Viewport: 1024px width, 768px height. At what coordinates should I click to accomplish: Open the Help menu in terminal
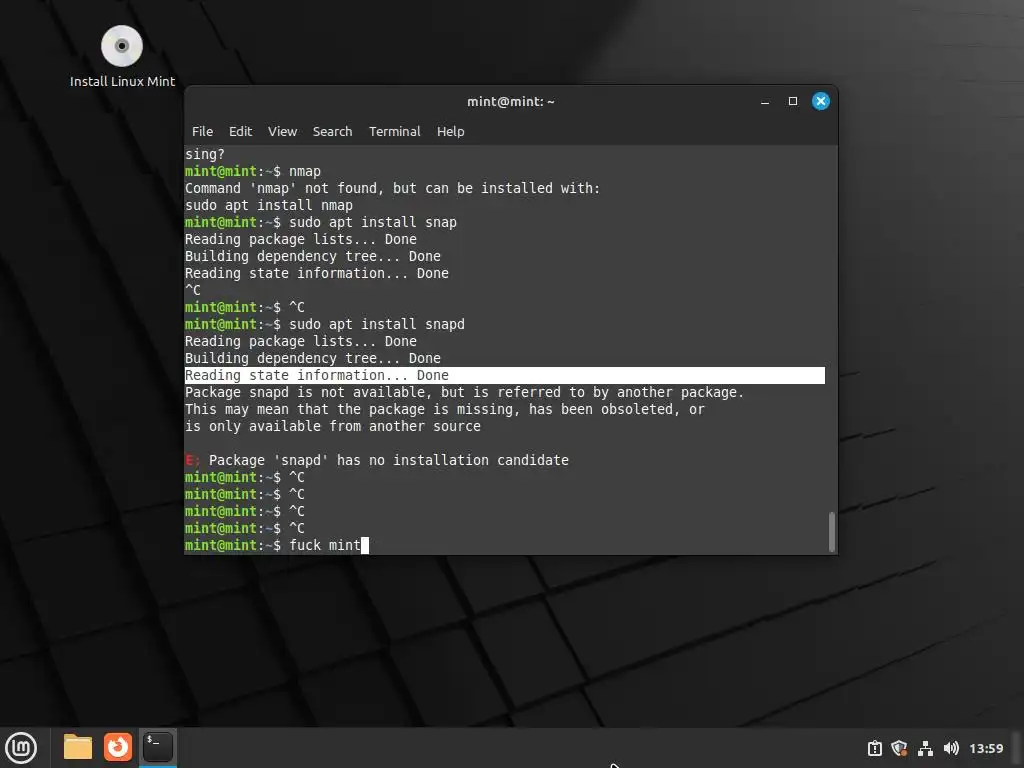[x=451, y=131]
